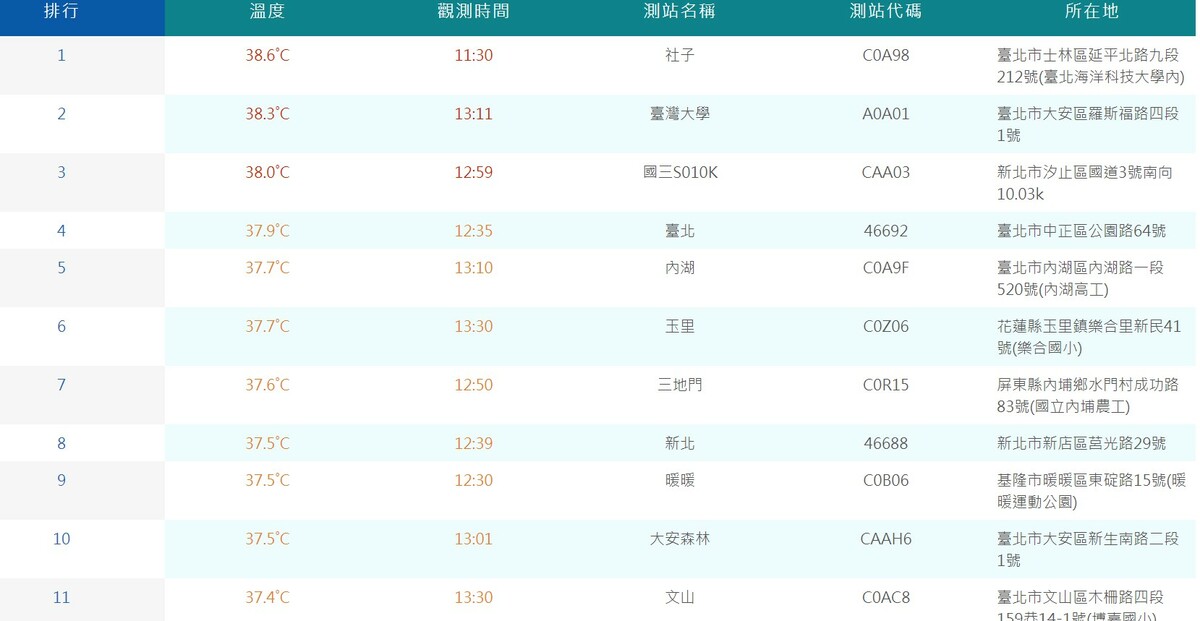Click observation time 13:01

473,539
